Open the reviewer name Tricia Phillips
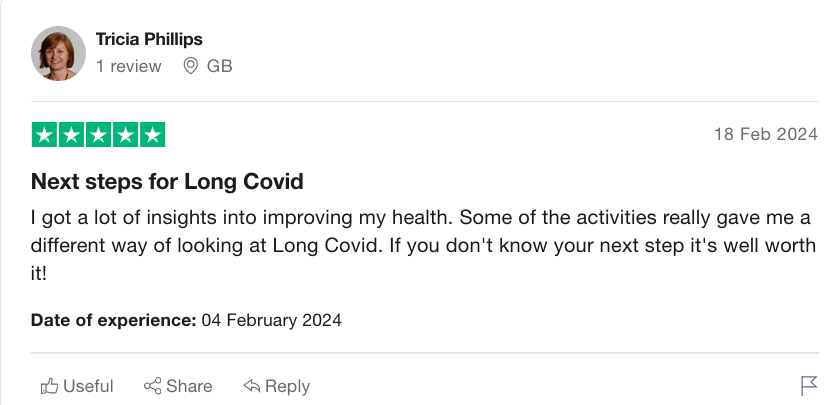This screenshot has width=838, height=405. (149, 39)
